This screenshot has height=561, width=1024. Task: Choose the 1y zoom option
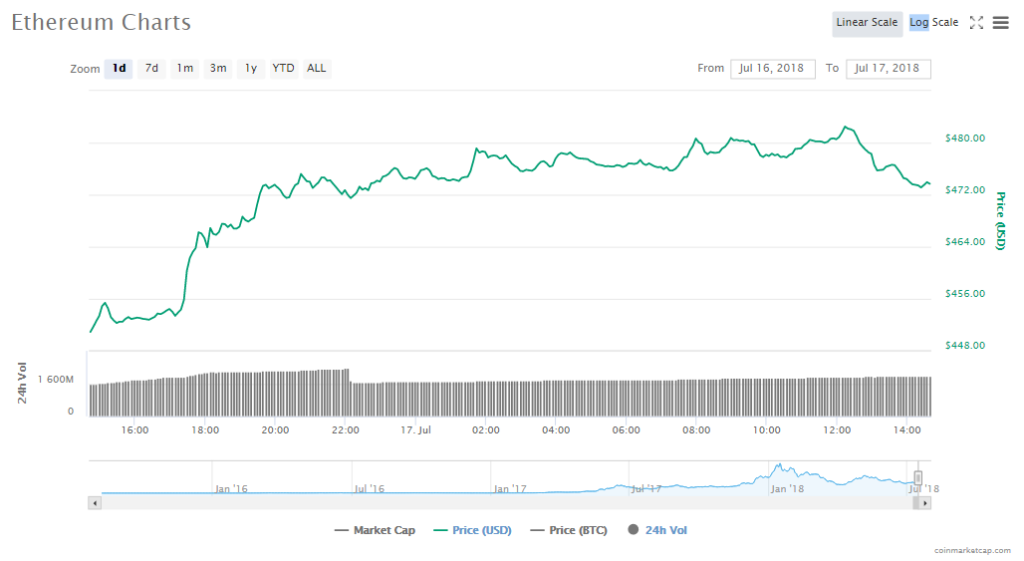pyautogui.click(x=251, y=68)
